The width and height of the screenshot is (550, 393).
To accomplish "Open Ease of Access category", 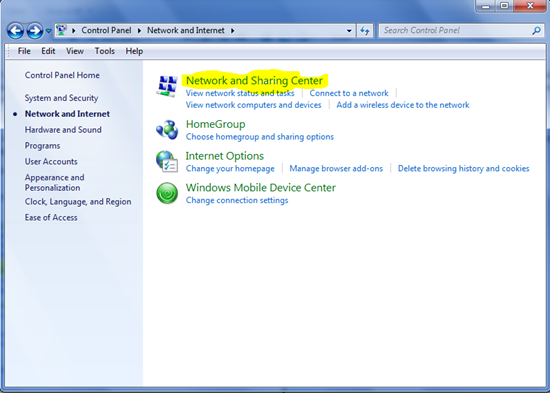I will click(51, 218).
